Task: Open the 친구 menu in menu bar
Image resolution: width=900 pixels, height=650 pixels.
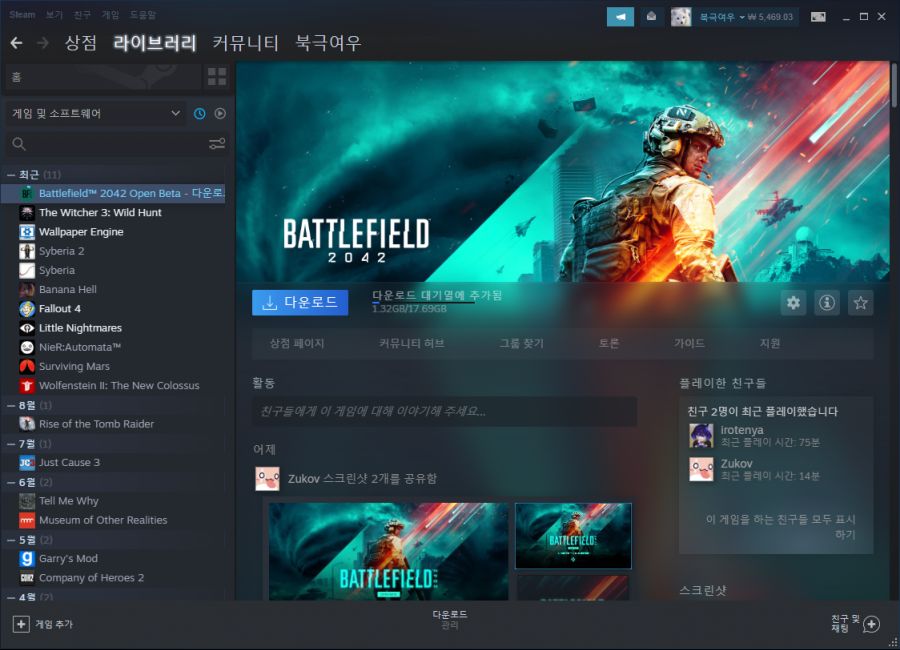Action: pos(82,15)
